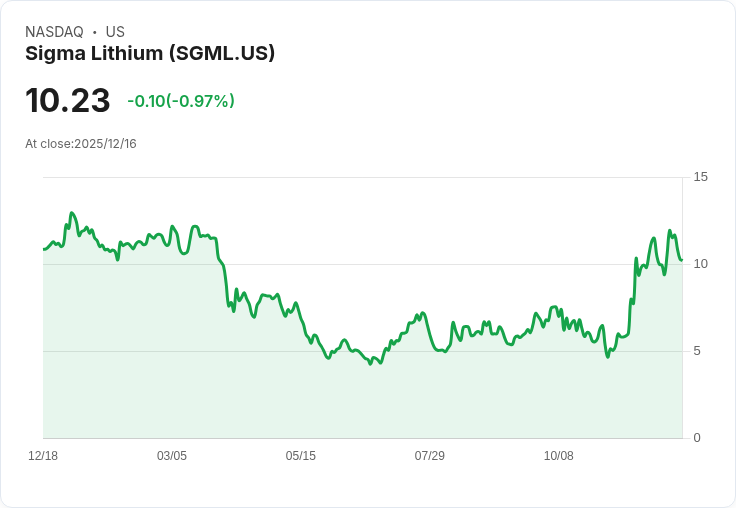
Task: Select the 03/05 date label on the x-axis
Action: click(x=172, y=456)
